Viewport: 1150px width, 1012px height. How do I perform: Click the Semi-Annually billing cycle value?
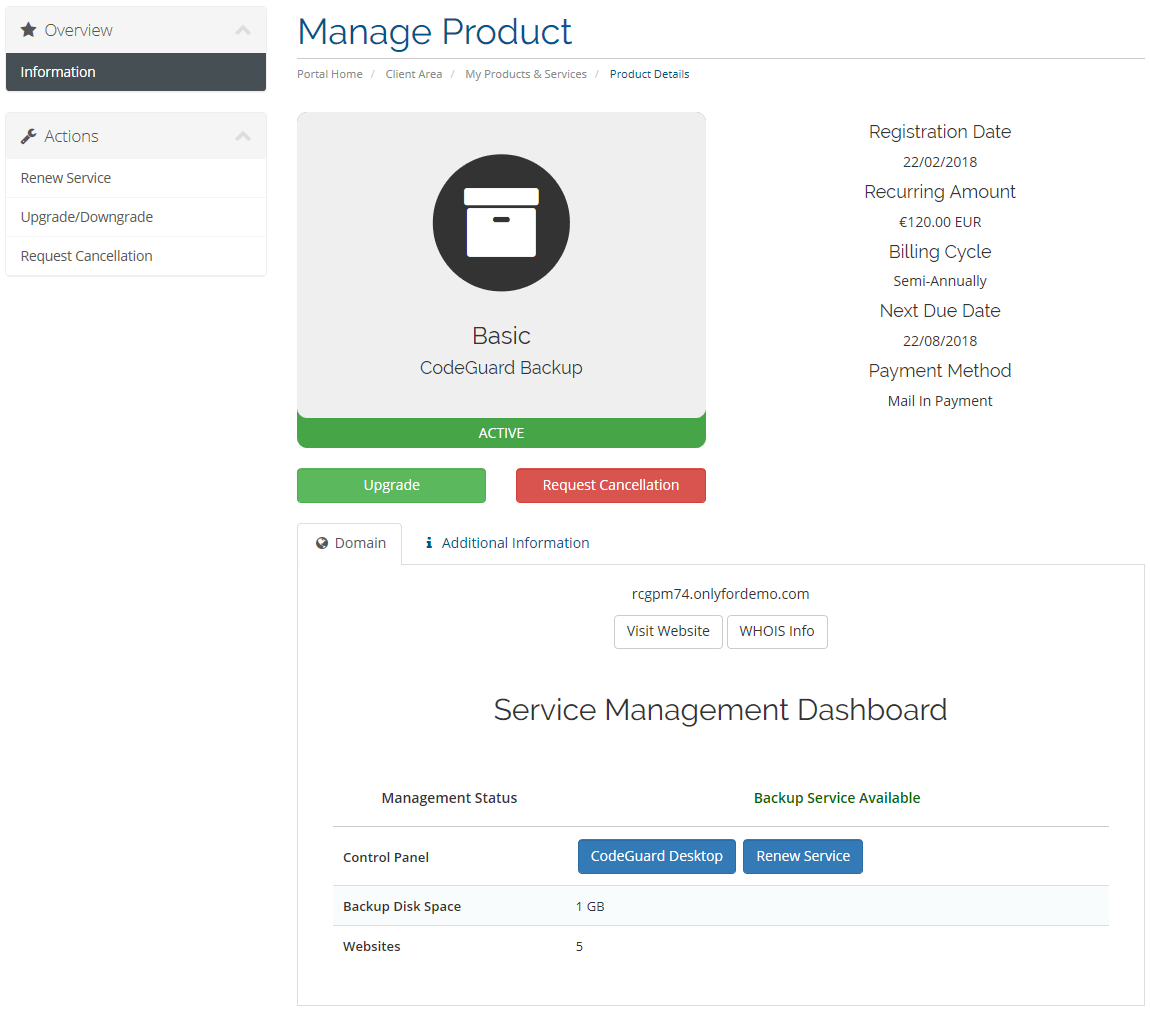click(940, 281)
